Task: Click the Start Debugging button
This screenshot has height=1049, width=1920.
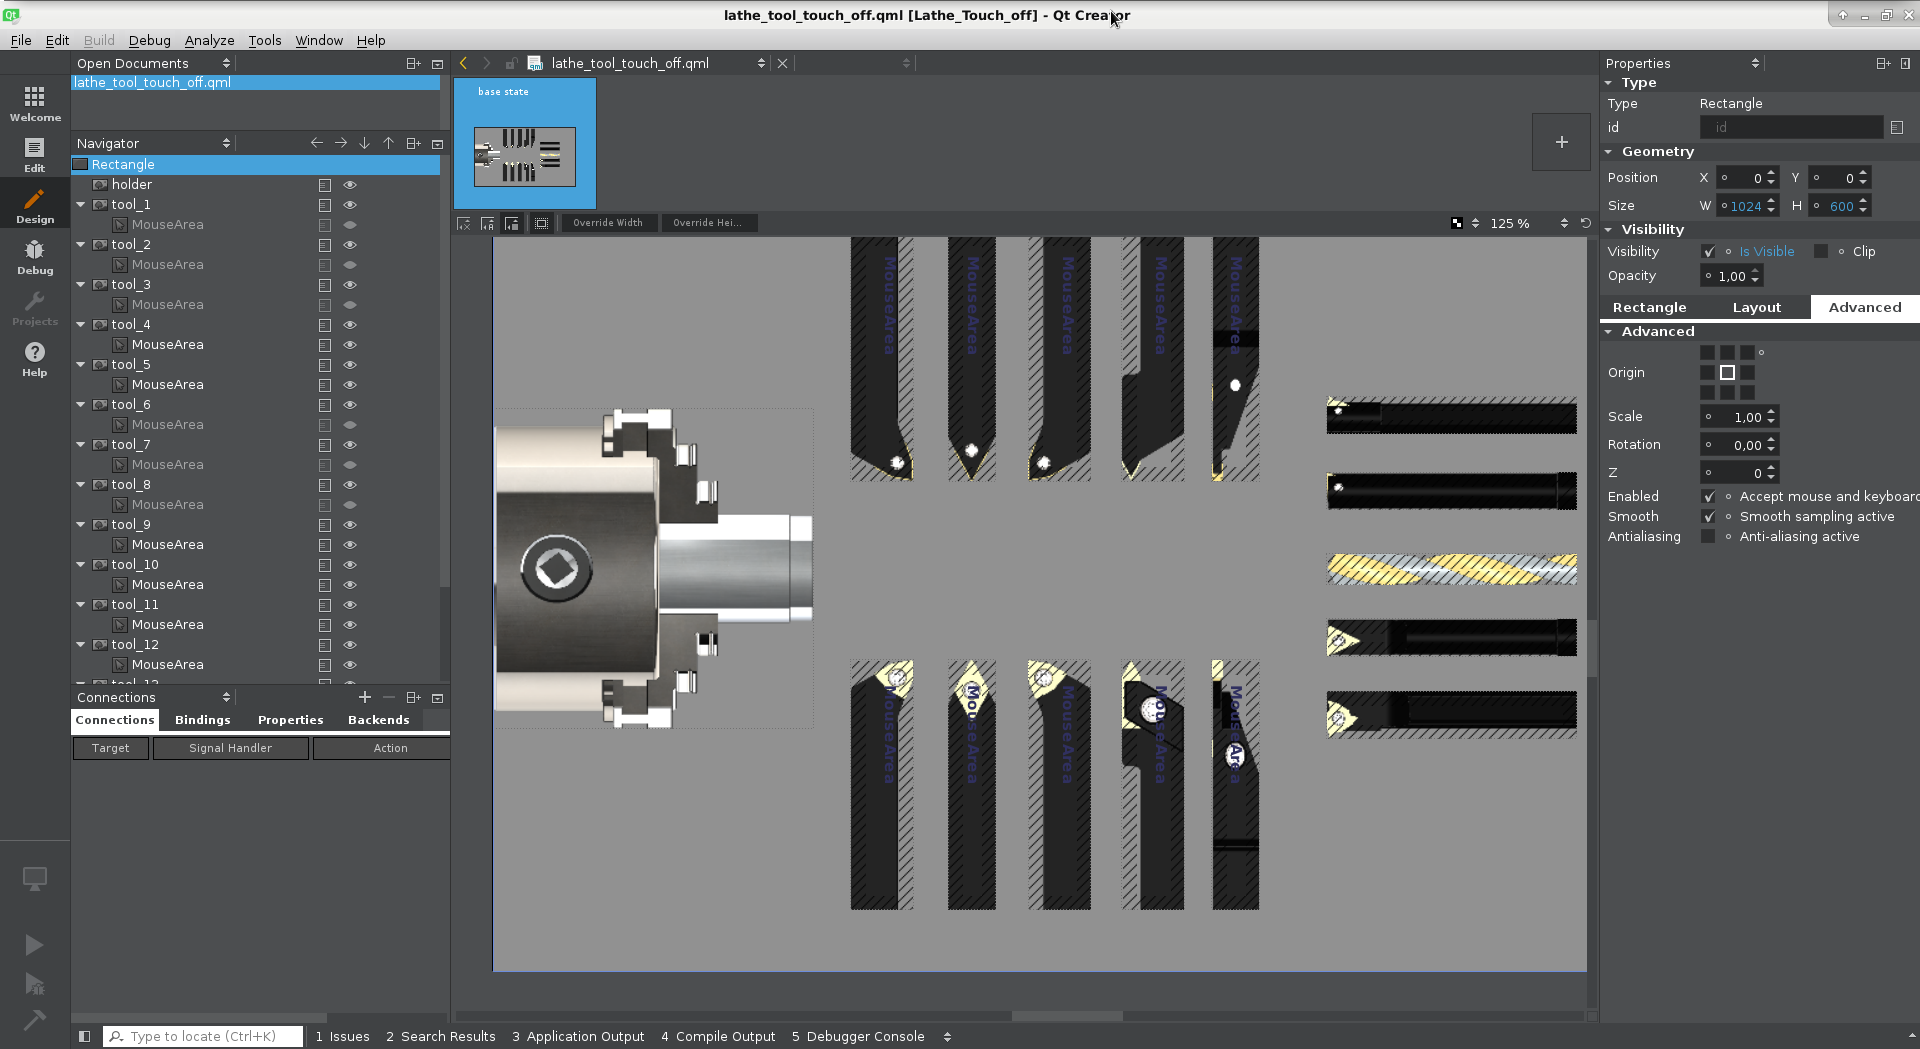Action: click(34, 984)
